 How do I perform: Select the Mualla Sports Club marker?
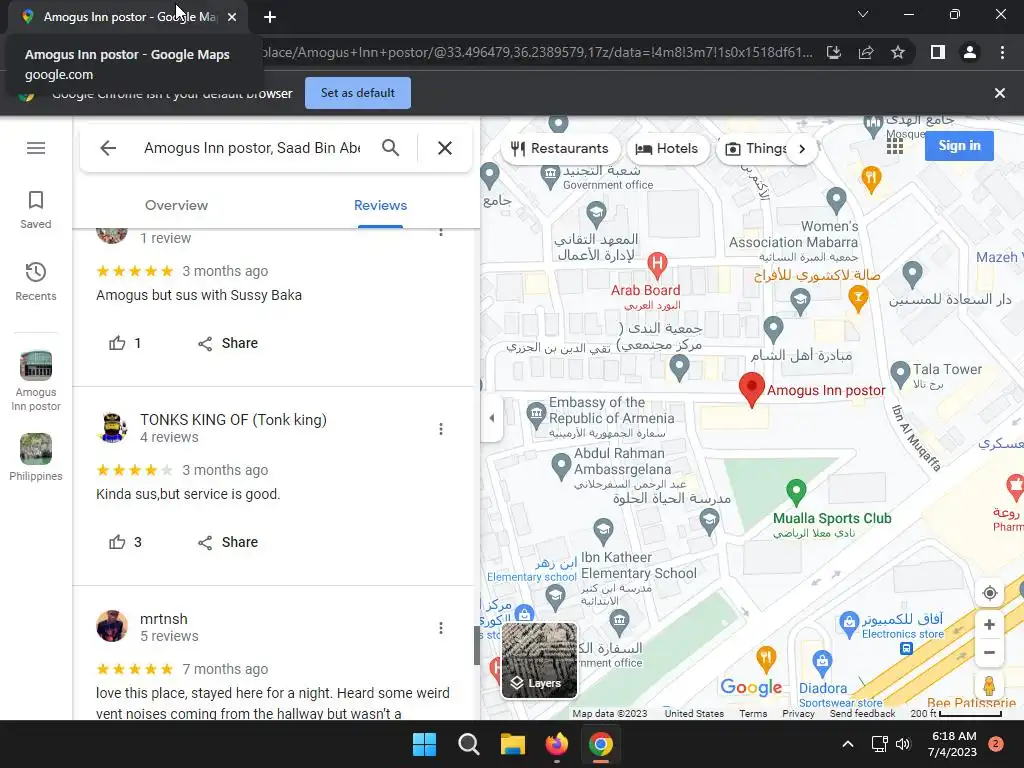click(795, 492)
